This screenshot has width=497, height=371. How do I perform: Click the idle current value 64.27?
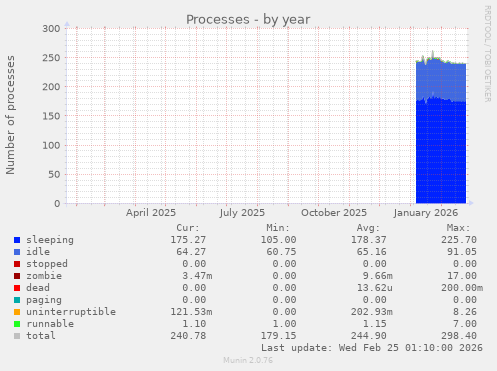click(x=191, y=252)
